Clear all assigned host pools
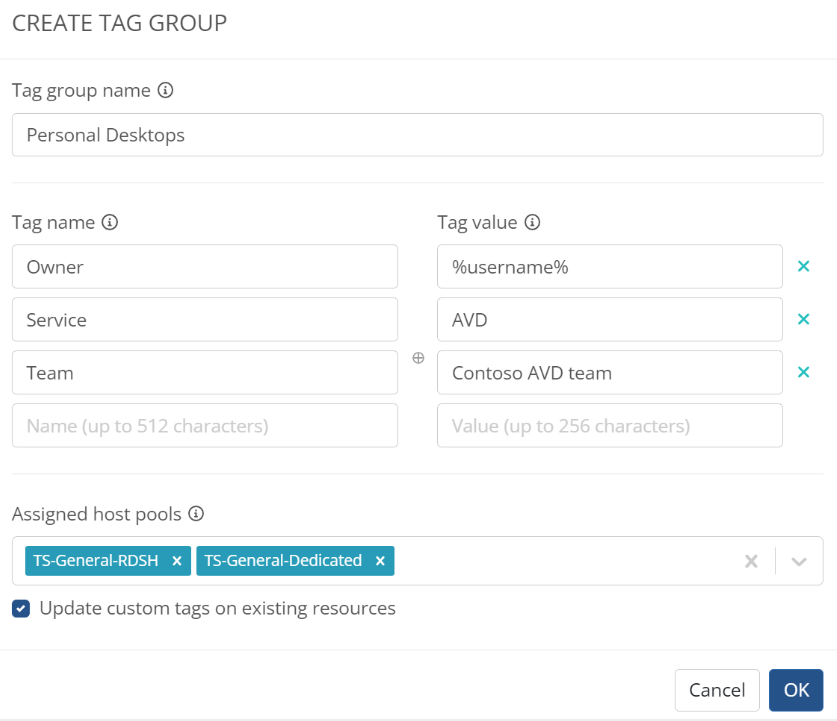This screenshot has width=837, height=721. click(x=751, y=561)
